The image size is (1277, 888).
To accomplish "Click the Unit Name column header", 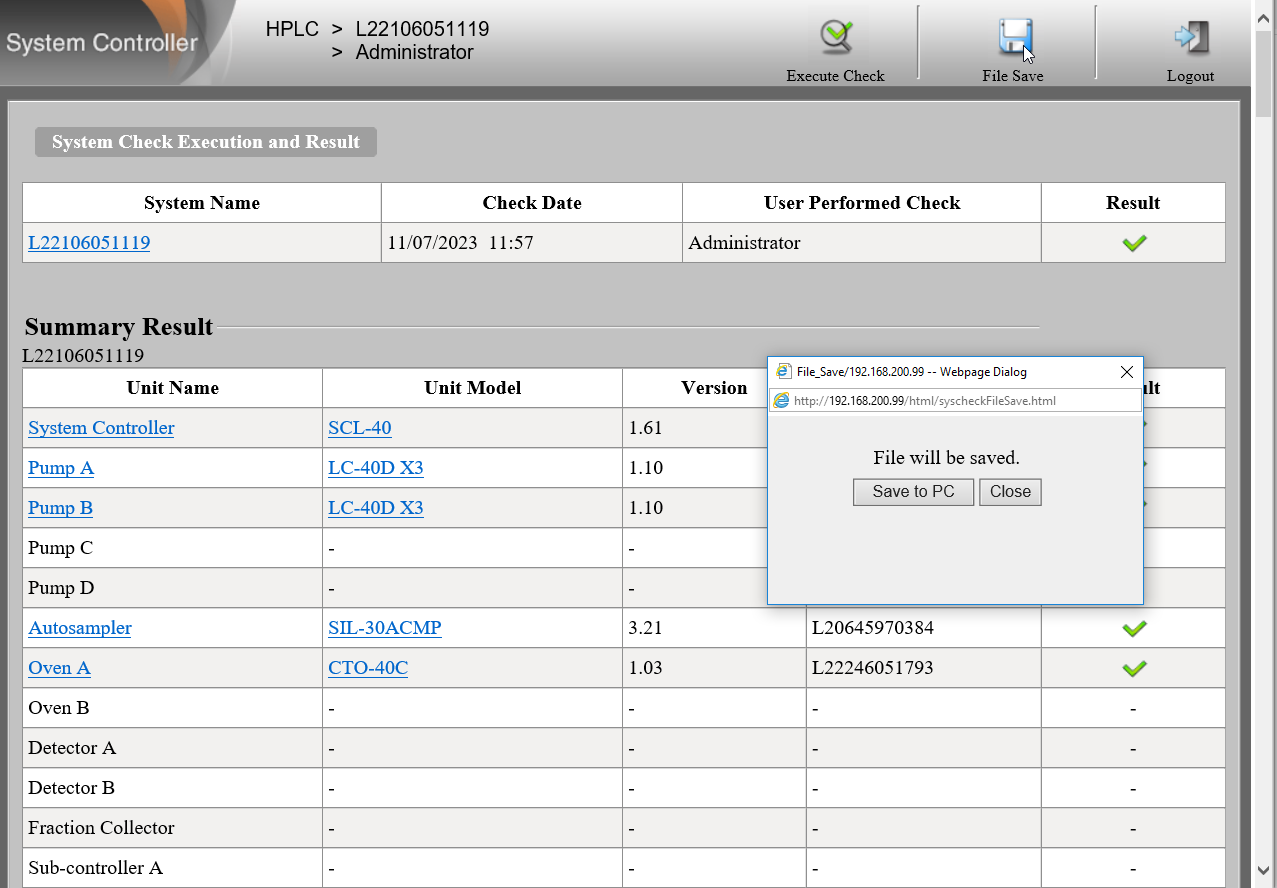I will point(172,388).
